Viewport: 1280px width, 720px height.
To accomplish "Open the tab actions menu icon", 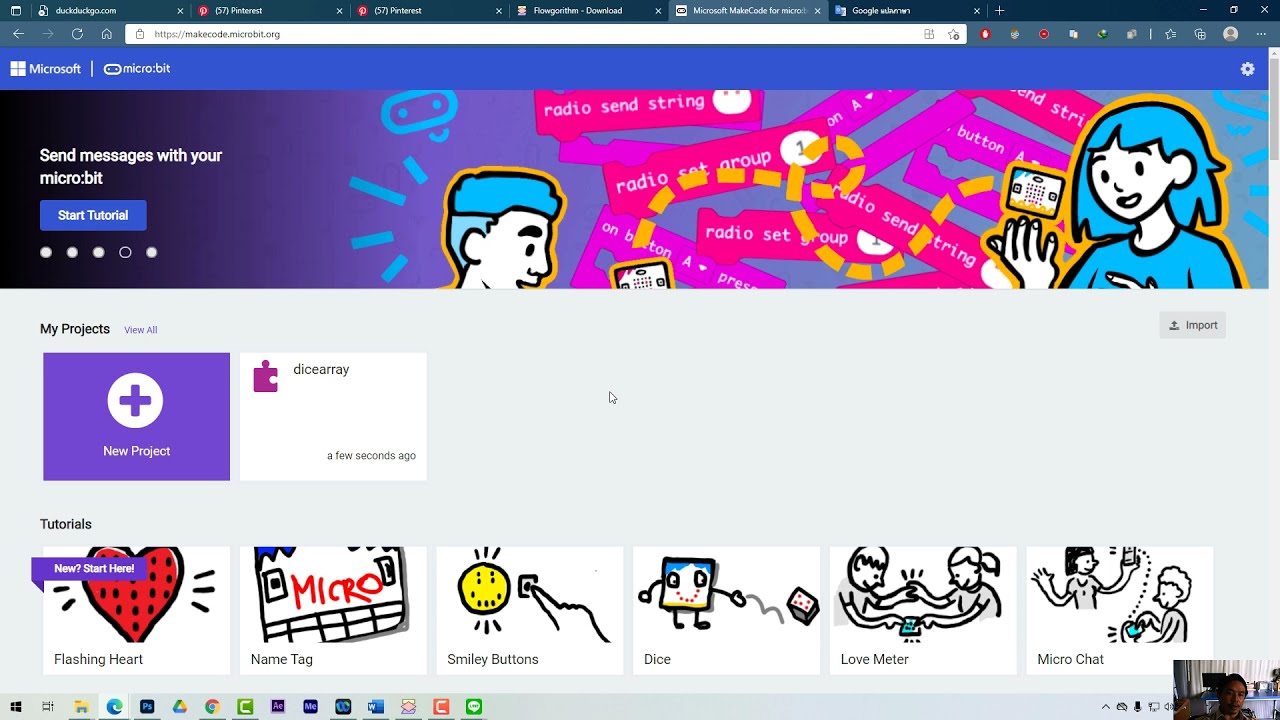I will [15, 11].
